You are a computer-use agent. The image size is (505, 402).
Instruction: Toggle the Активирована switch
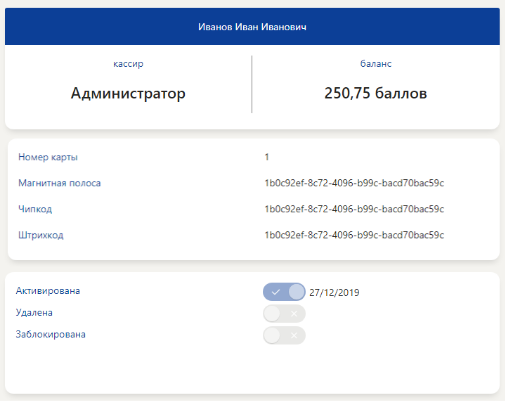pyautogui.click(x=284, y=292)
